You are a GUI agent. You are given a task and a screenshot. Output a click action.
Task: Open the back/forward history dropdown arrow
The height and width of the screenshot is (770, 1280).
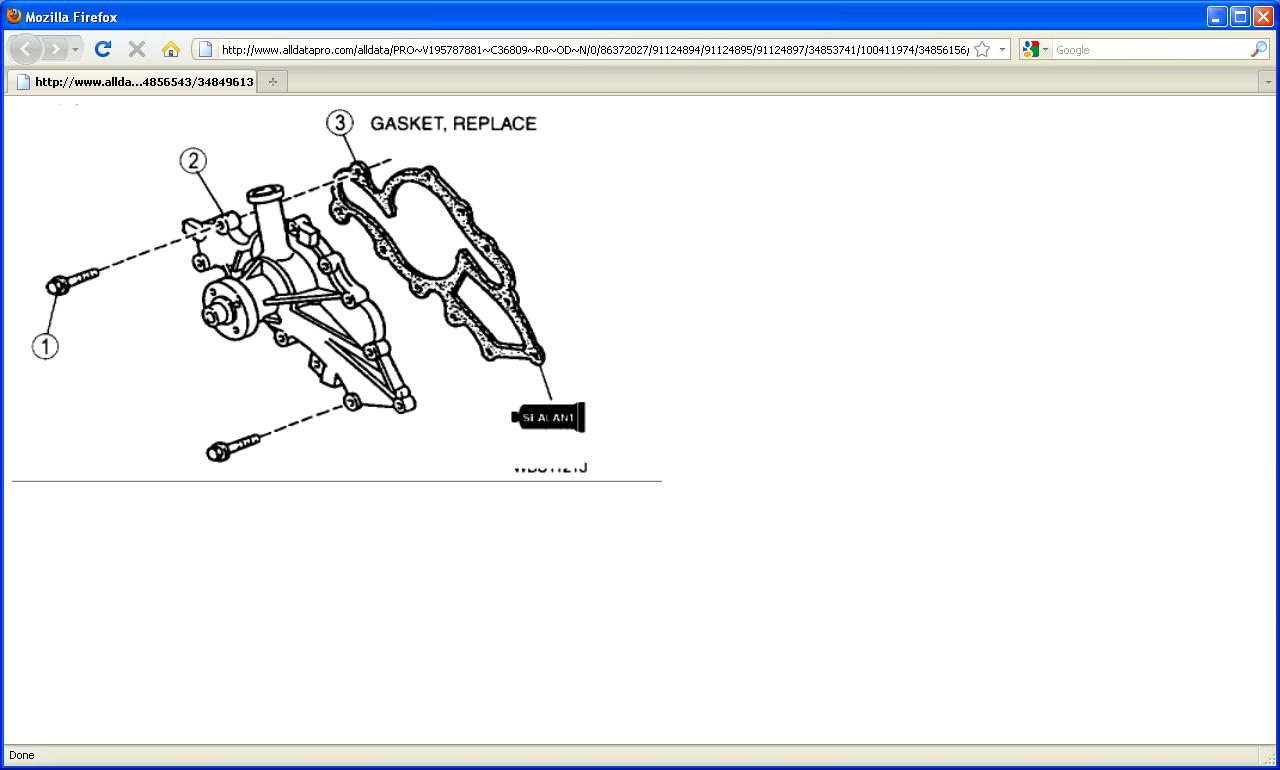pos(75,49)
